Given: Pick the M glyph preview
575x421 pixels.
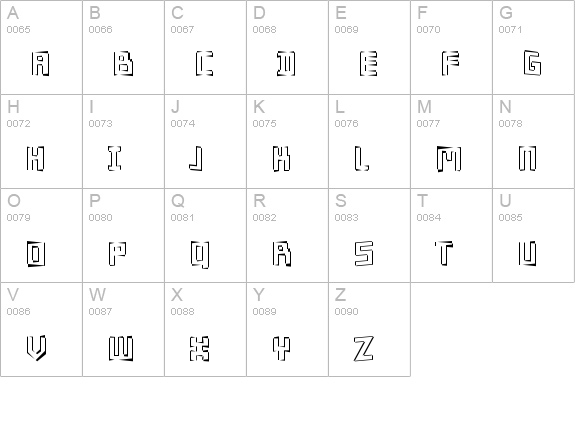Looking at the screenshot, I should coord(449,158).
